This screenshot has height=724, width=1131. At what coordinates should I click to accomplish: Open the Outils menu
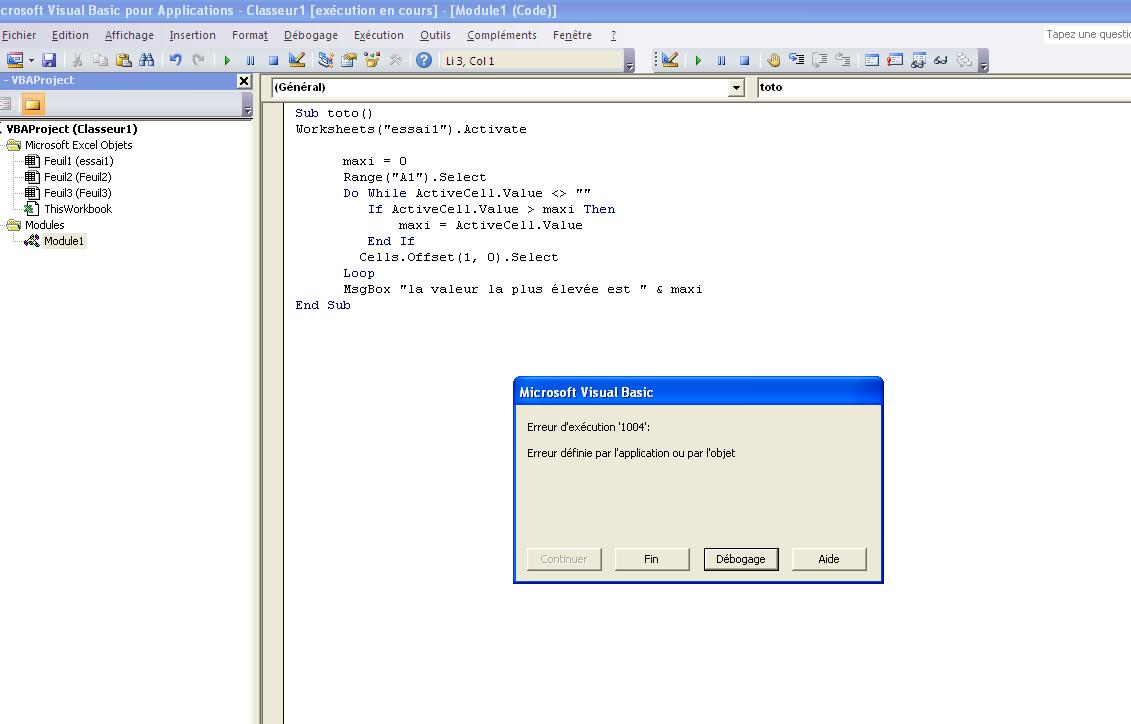click(x=435, y=35)
